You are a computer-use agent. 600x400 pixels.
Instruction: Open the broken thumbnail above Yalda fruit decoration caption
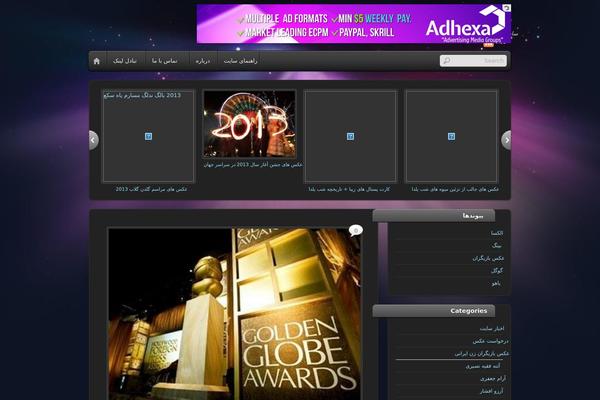(x=452, y=136)
